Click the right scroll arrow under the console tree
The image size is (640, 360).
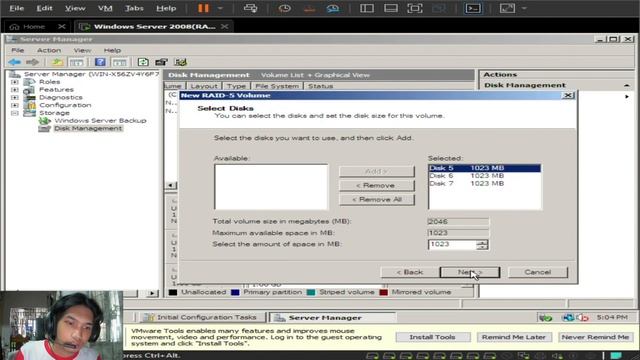(152, 293)
